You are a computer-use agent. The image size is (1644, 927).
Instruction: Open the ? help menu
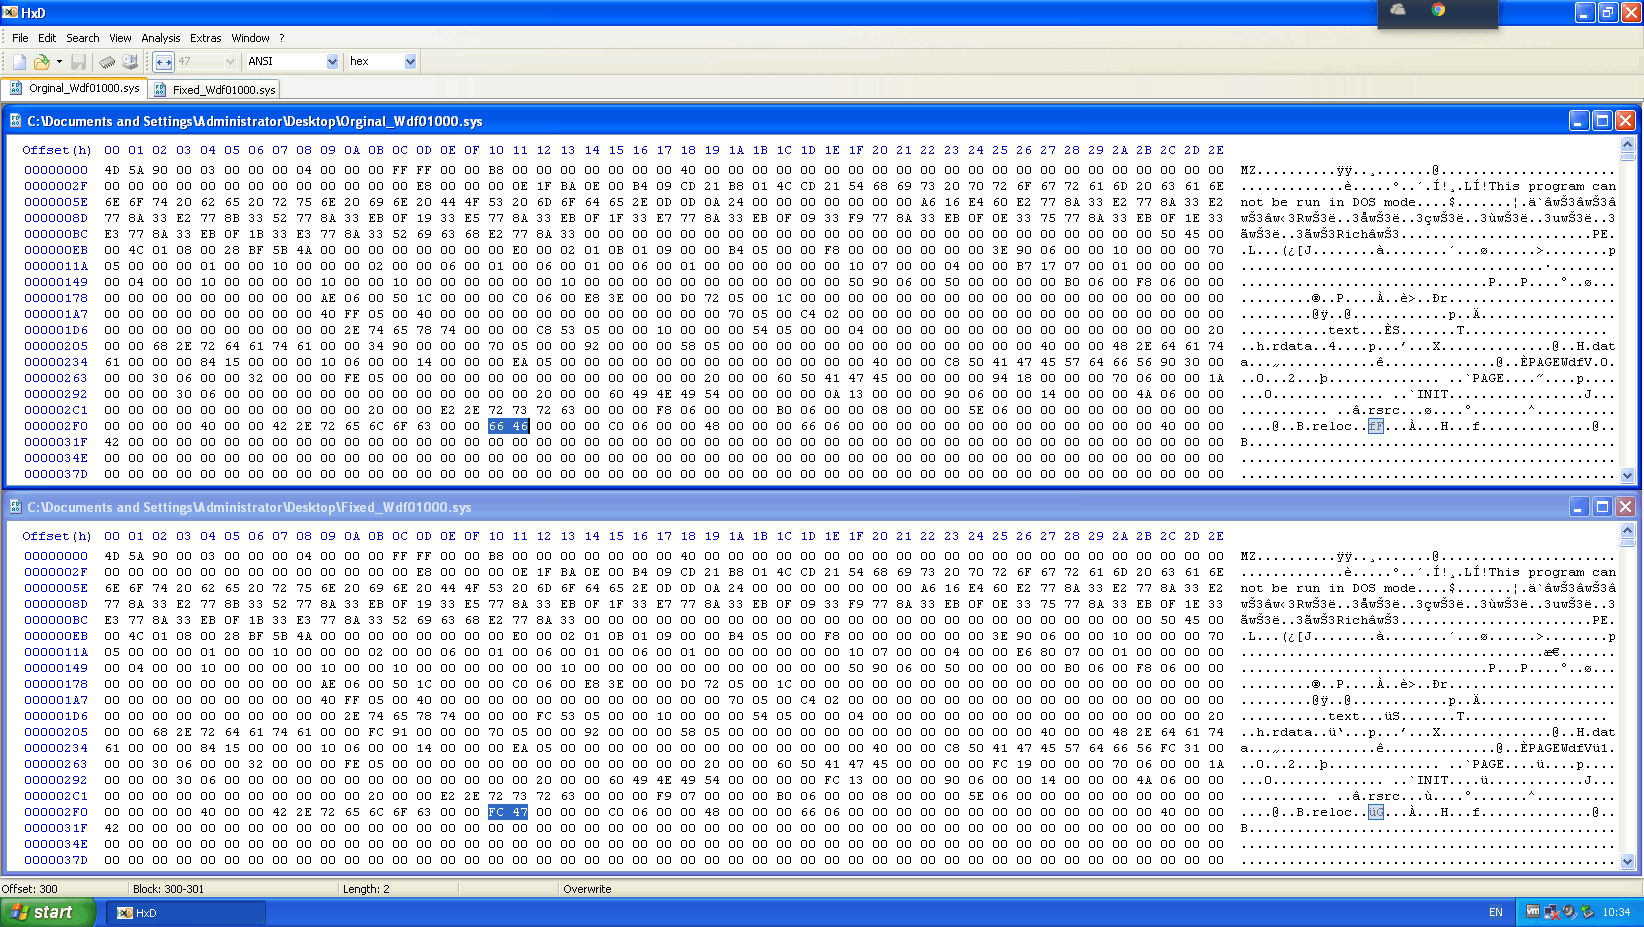(282, 38)
